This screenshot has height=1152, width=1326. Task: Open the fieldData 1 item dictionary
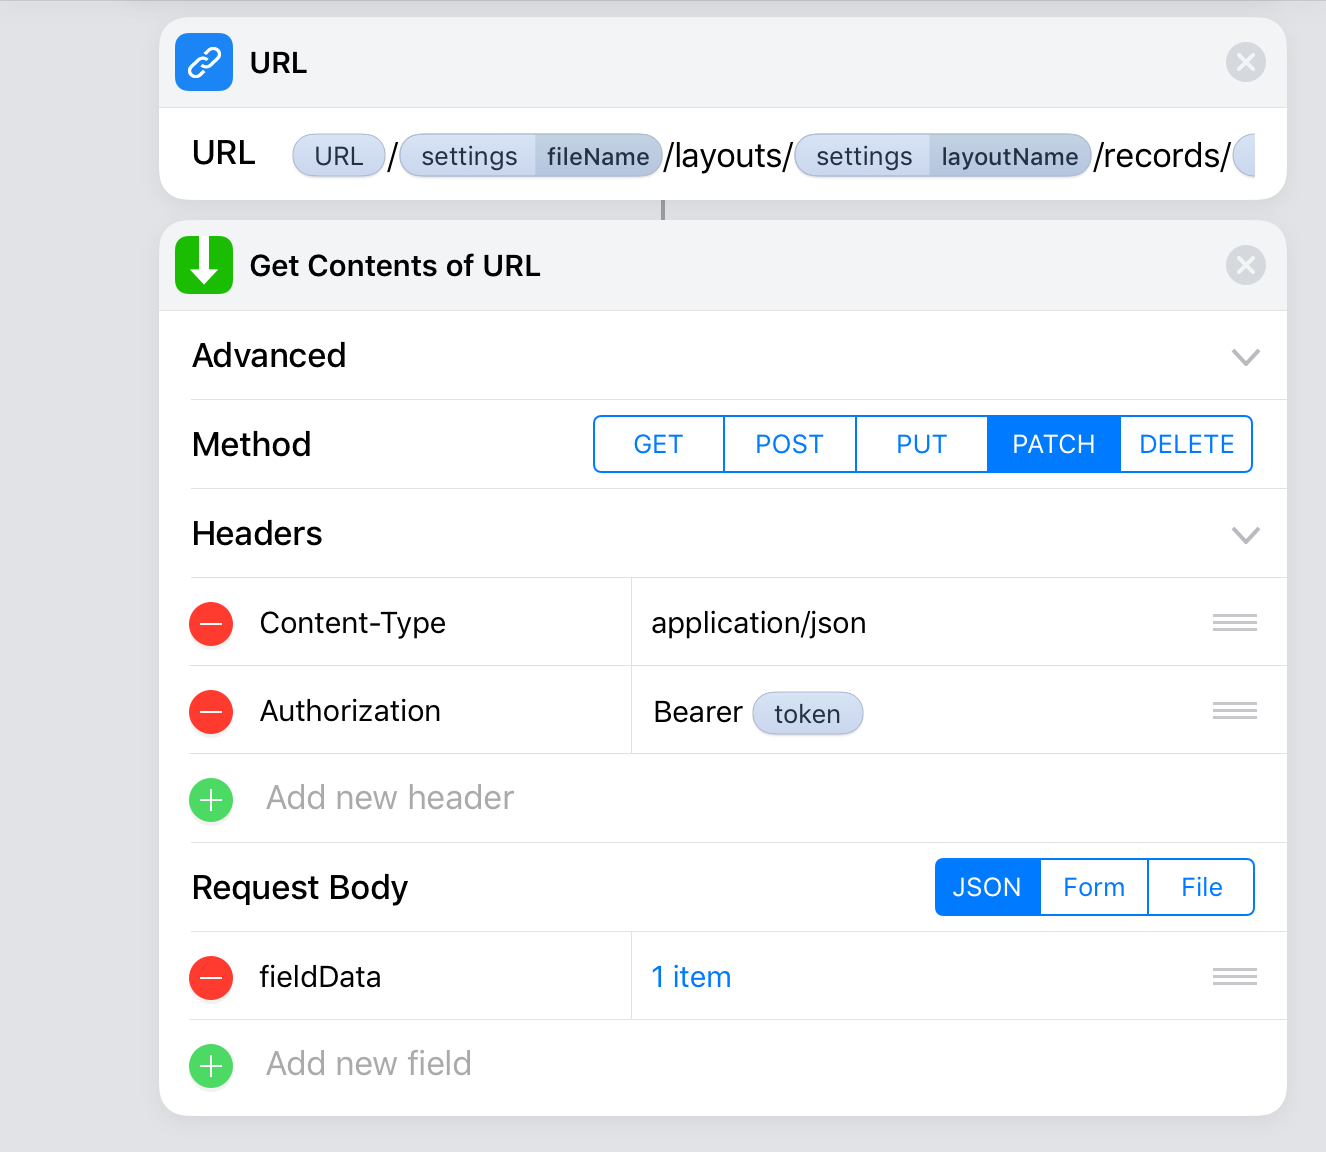[691, 977]
